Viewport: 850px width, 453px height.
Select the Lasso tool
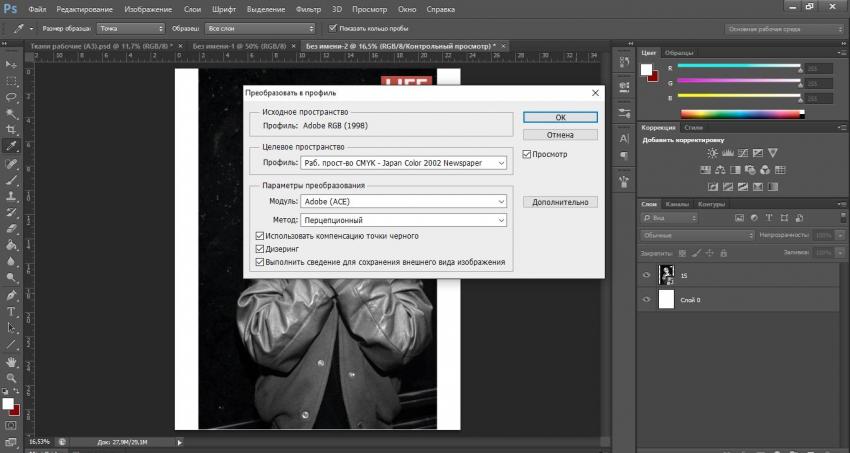[x=12, y=97]
